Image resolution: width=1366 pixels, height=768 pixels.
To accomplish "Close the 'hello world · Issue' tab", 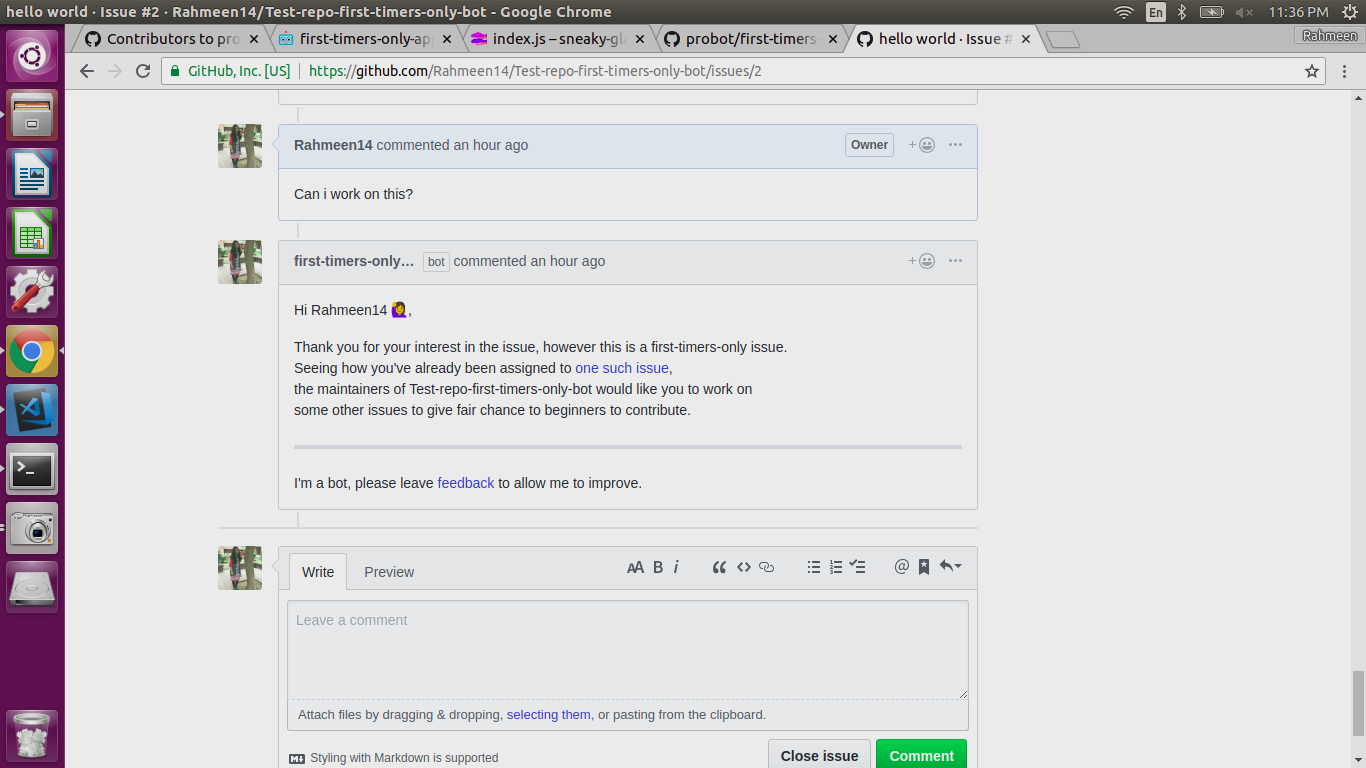I will click(1026, 39).
